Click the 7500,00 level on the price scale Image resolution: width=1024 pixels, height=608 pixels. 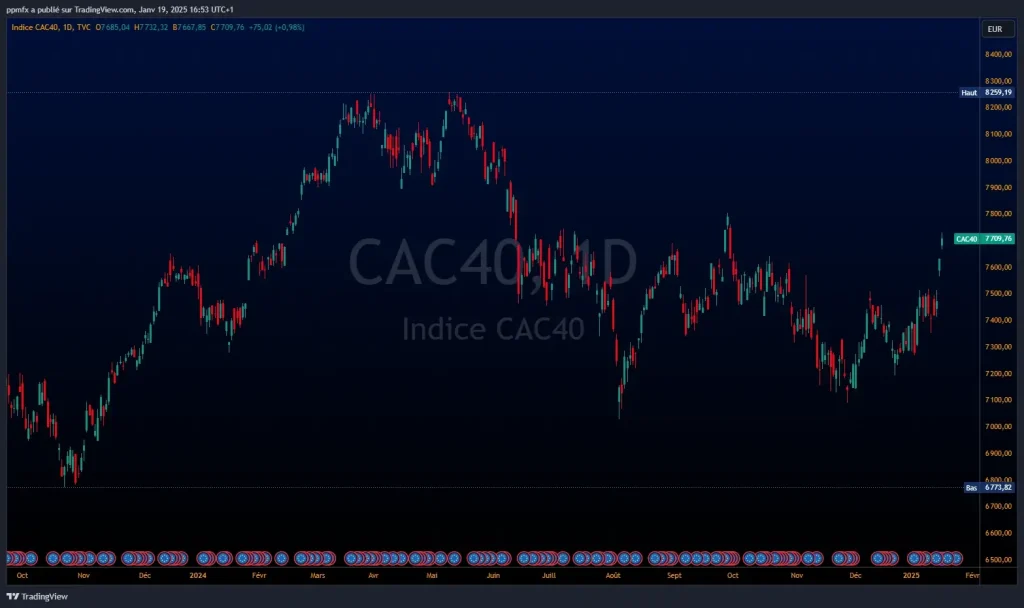point(999,294)
